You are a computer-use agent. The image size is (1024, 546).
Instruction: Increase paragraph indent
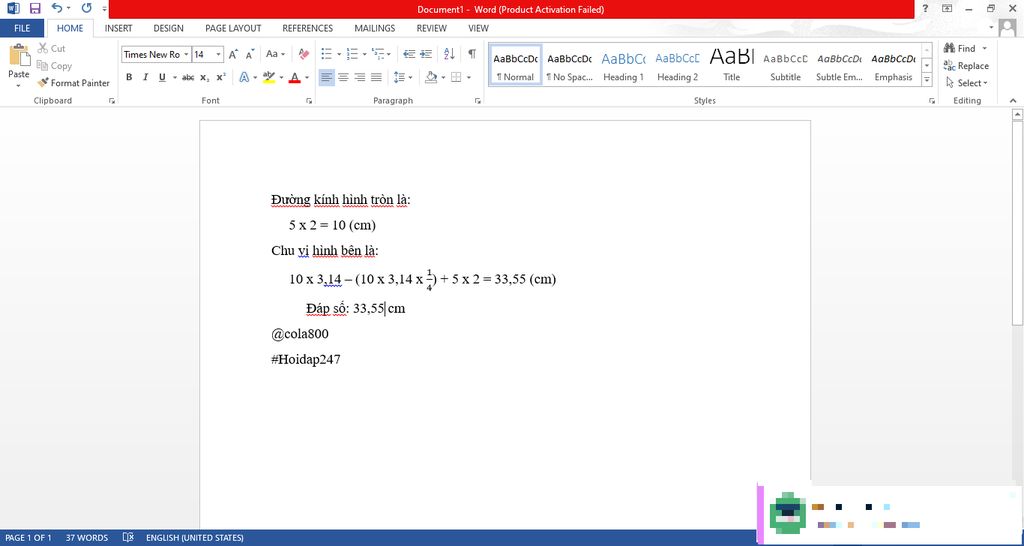coord(426,54)
